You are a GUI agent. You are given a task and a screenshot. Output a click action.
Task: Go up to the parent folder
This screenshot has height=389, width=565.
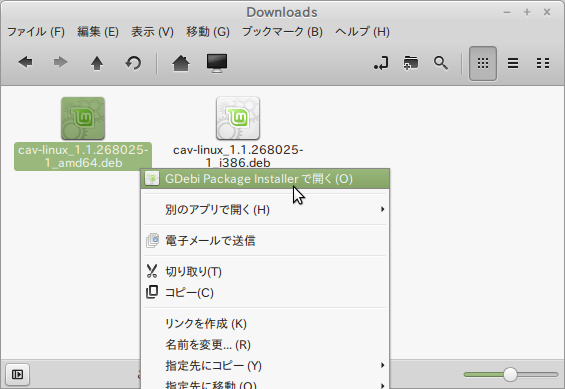click(97, 63)
